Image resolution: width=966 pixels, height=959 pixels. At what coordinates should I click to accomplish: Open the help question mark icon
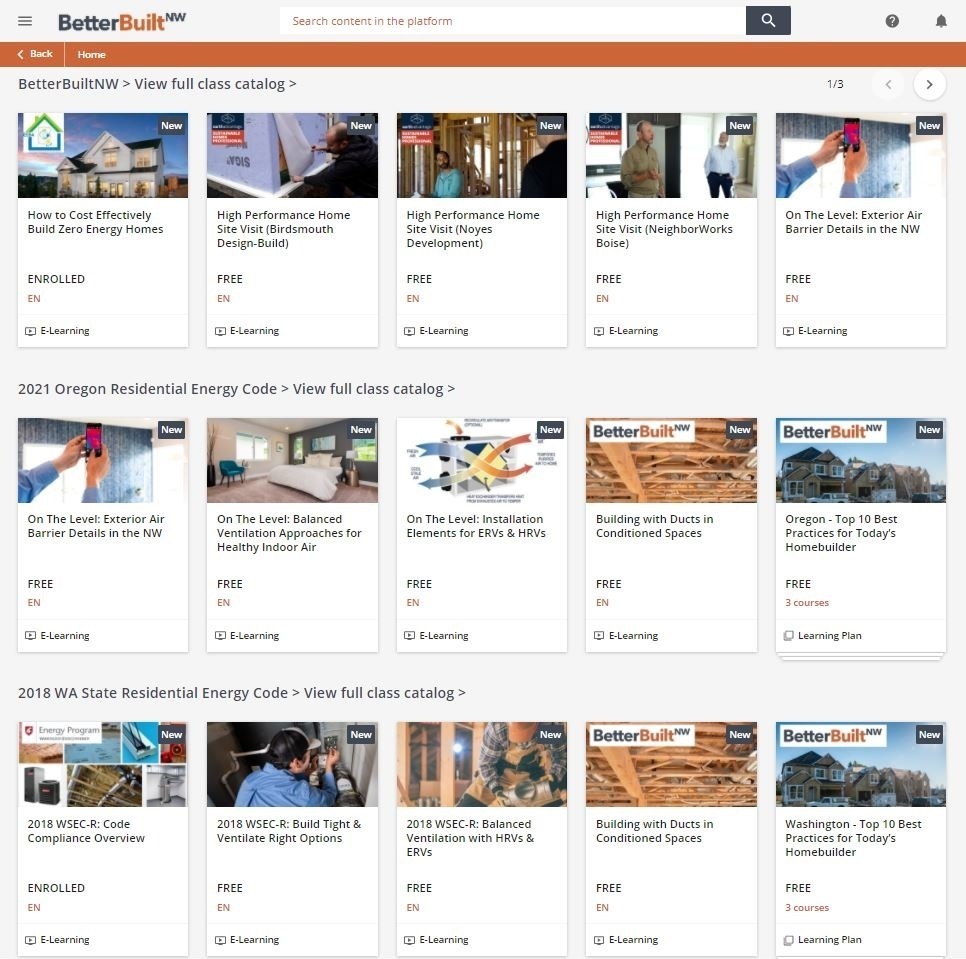coord(891,21)
